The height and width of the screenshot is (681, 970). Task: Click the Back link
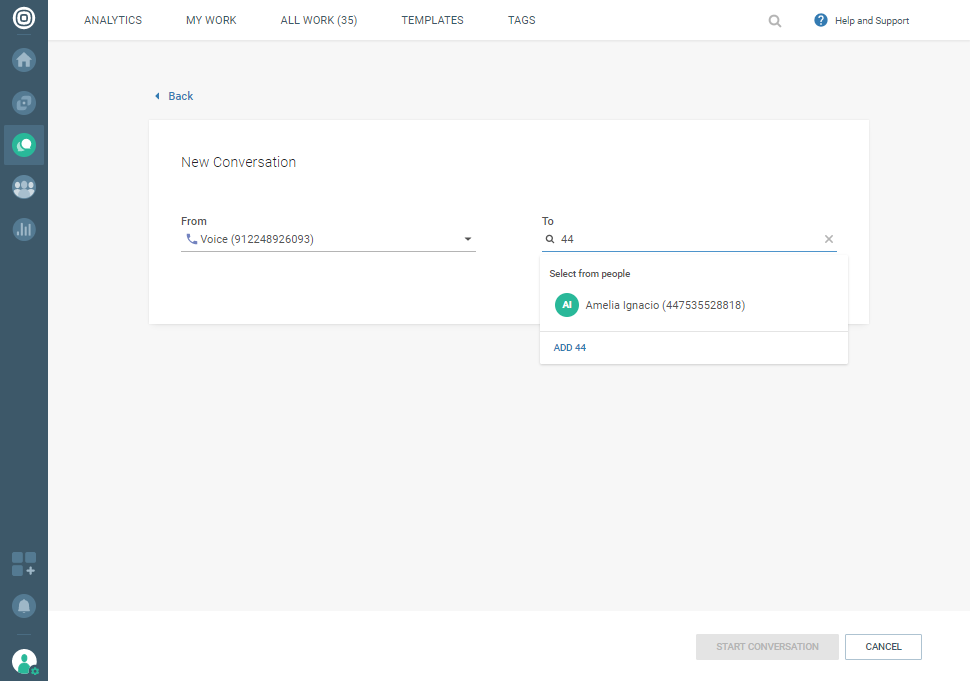(x=180, y=96)
